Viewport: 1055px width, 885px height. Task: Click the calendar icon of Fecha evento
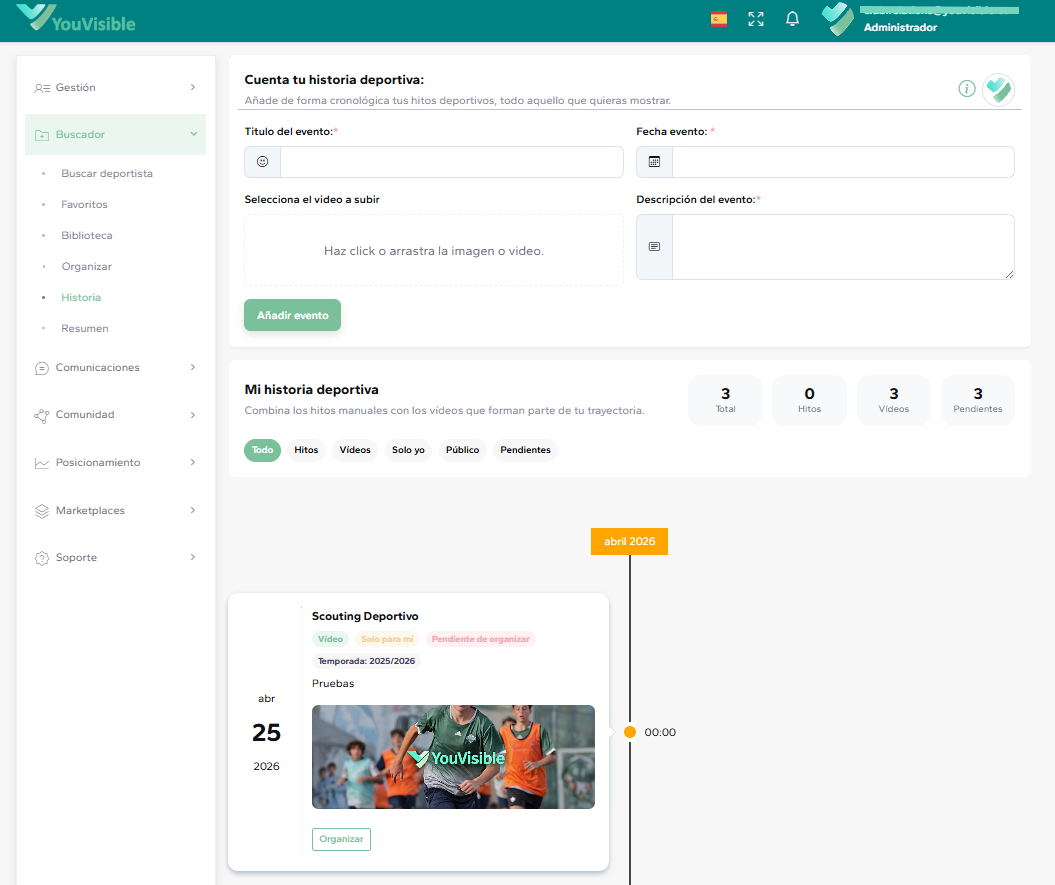pyautogui.click(x=654, y=162)
